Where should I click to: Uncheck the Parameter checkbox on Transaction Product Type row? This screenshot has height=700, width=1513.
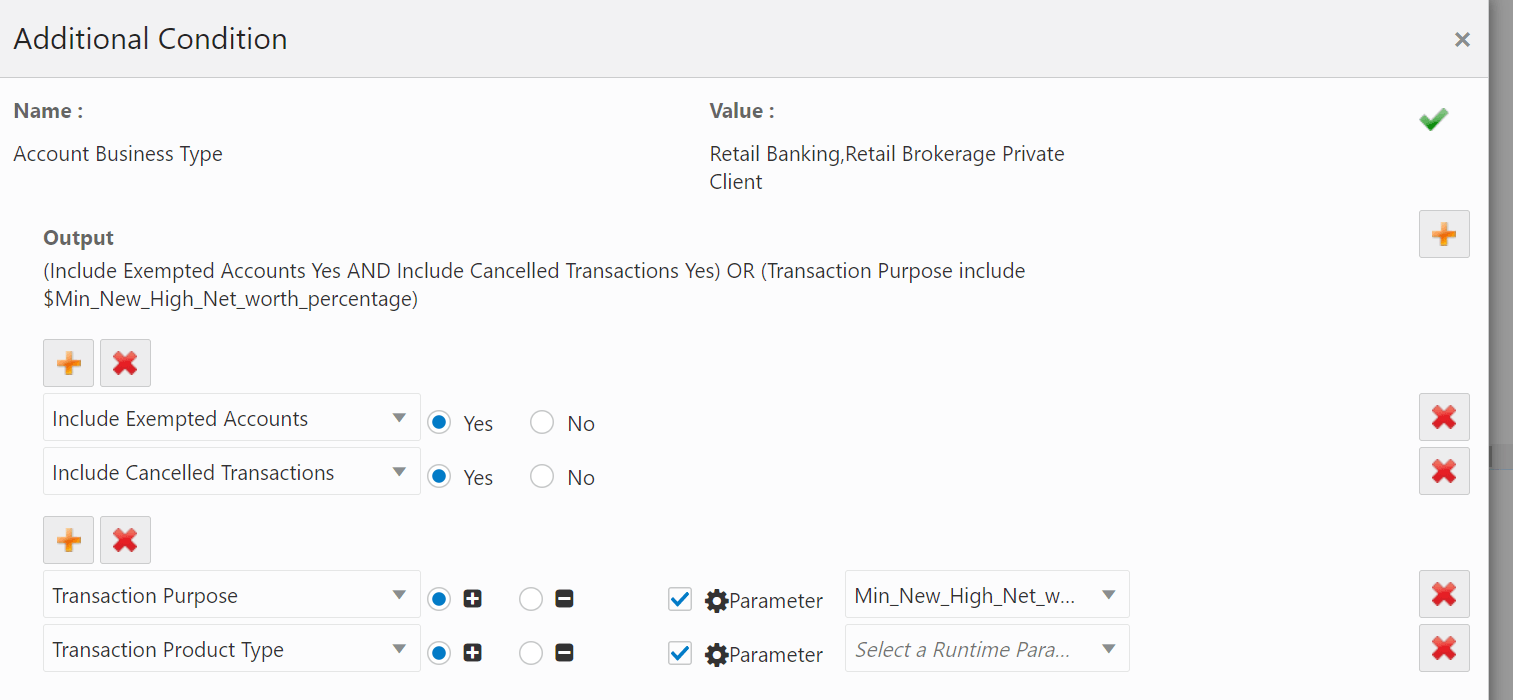pyautogui.click(x=680, y=653)
